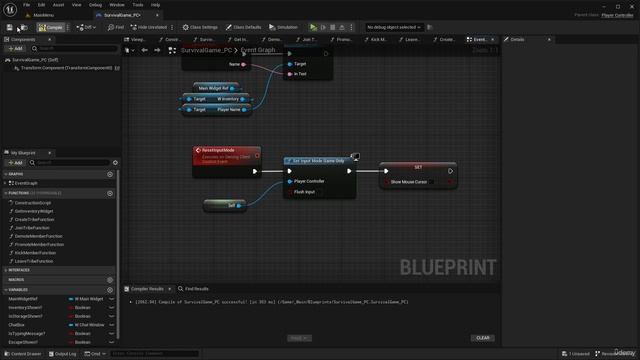Toggle visibility eye for ChatBox variable
This screenshot has height=360, width=640.
coord(111,325)
